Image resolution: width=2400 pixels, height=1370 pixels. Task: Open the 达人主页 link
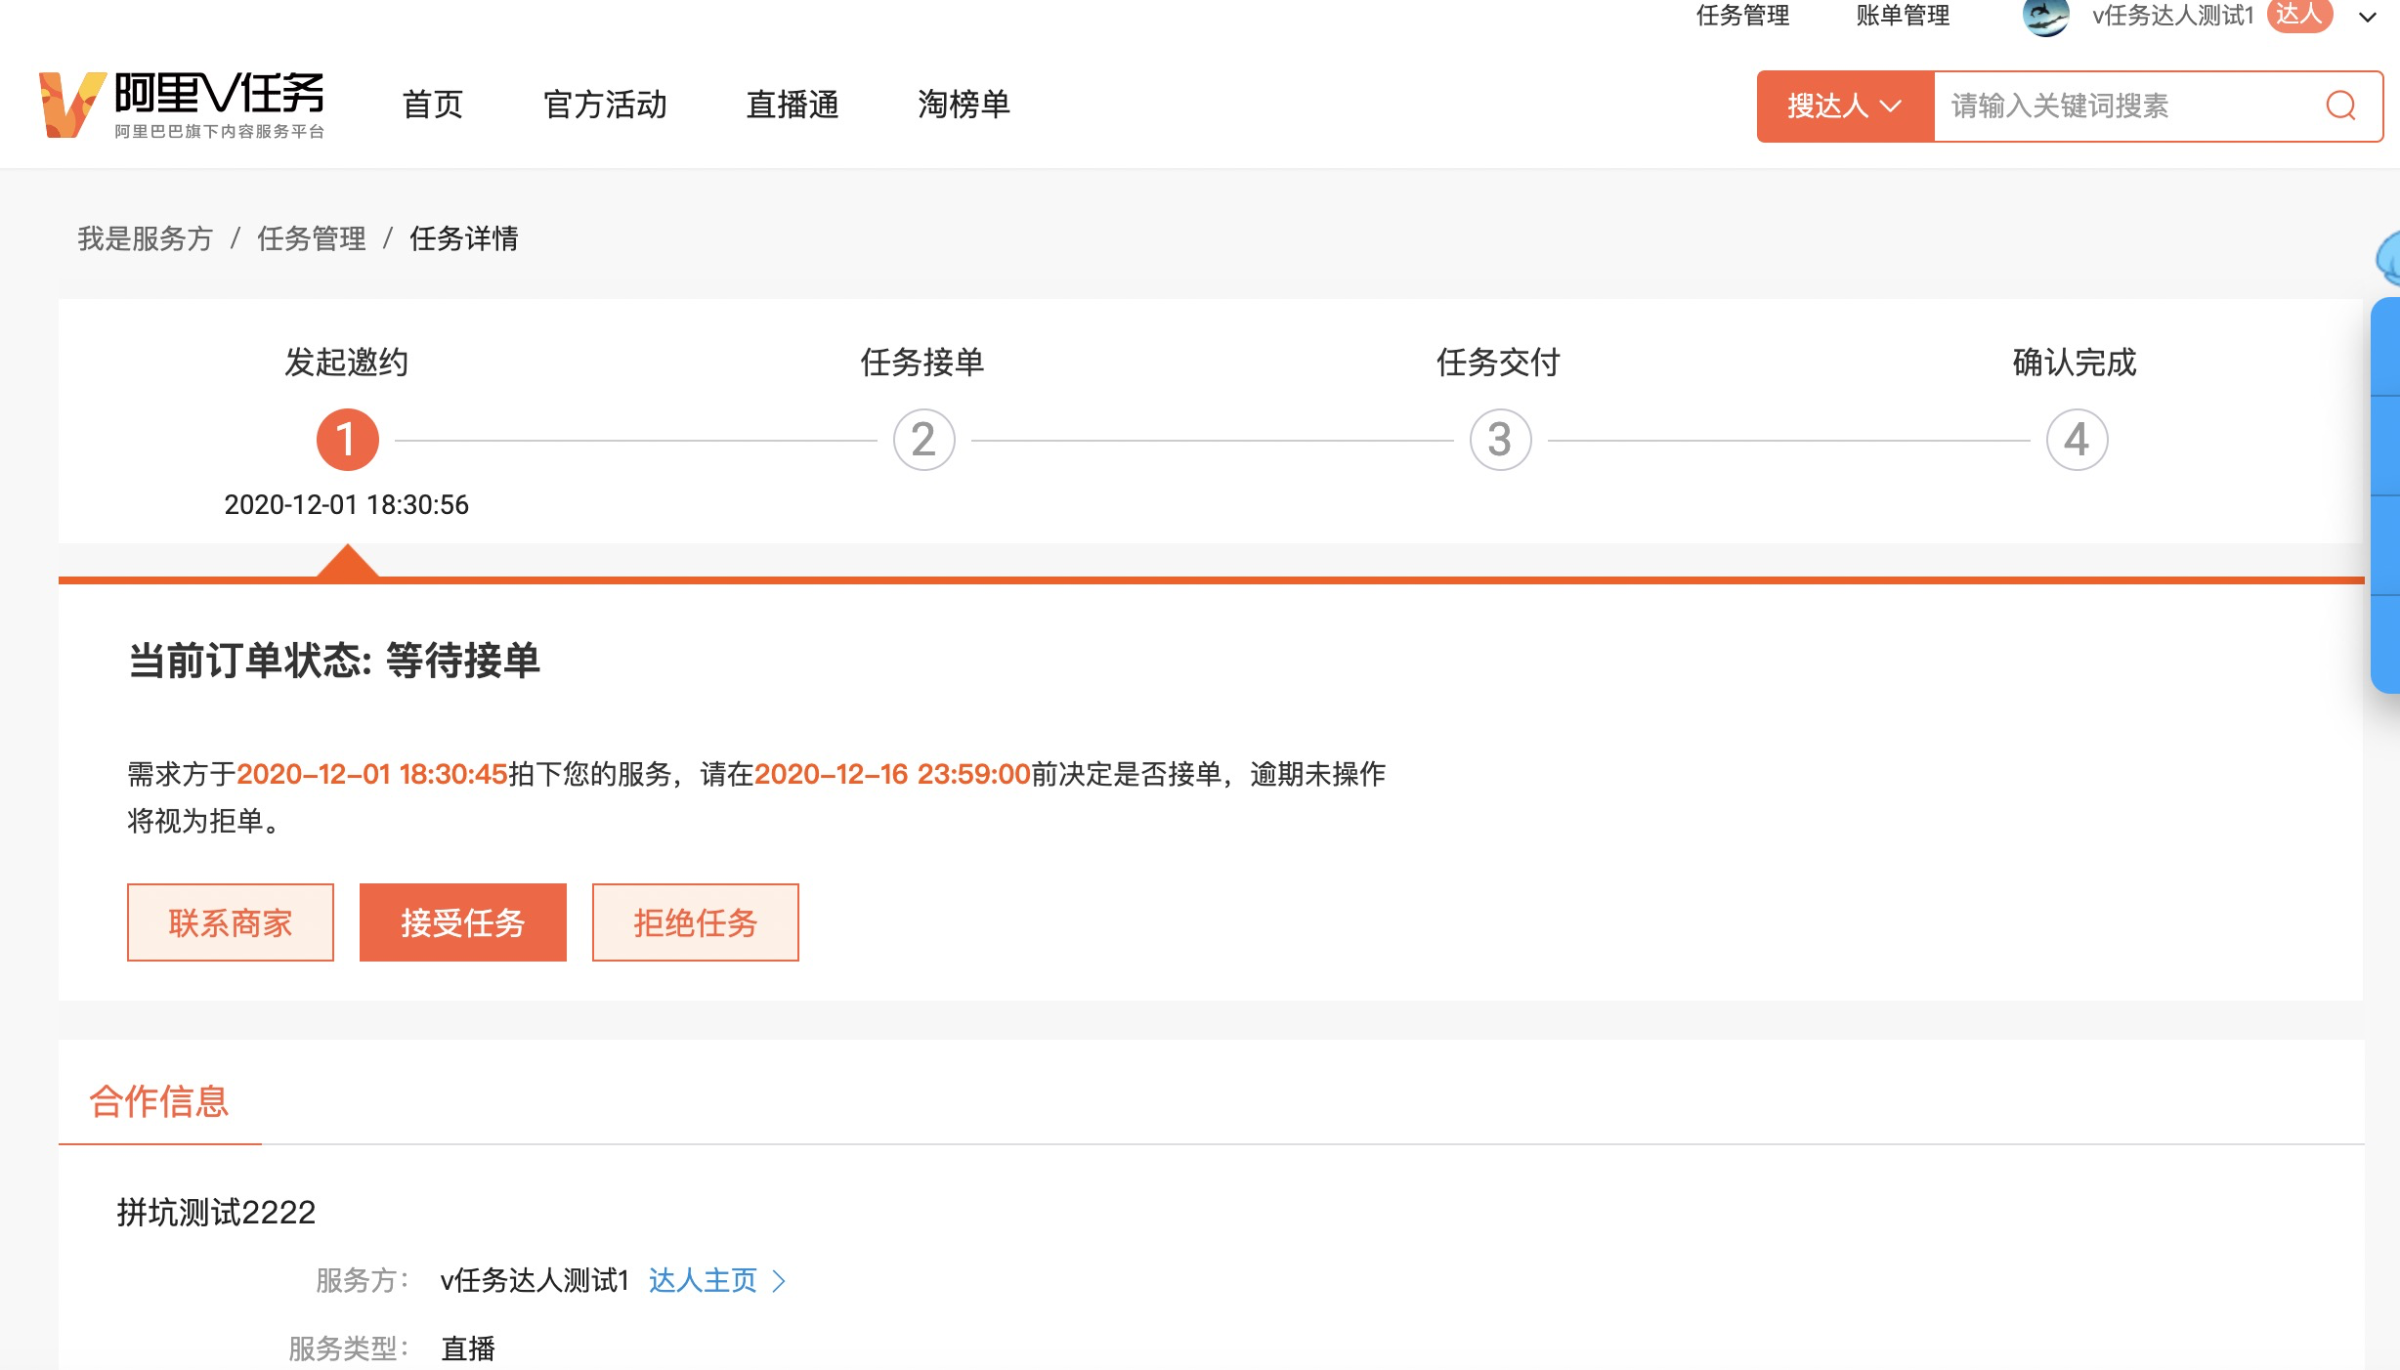click(x=703, y=1280)
